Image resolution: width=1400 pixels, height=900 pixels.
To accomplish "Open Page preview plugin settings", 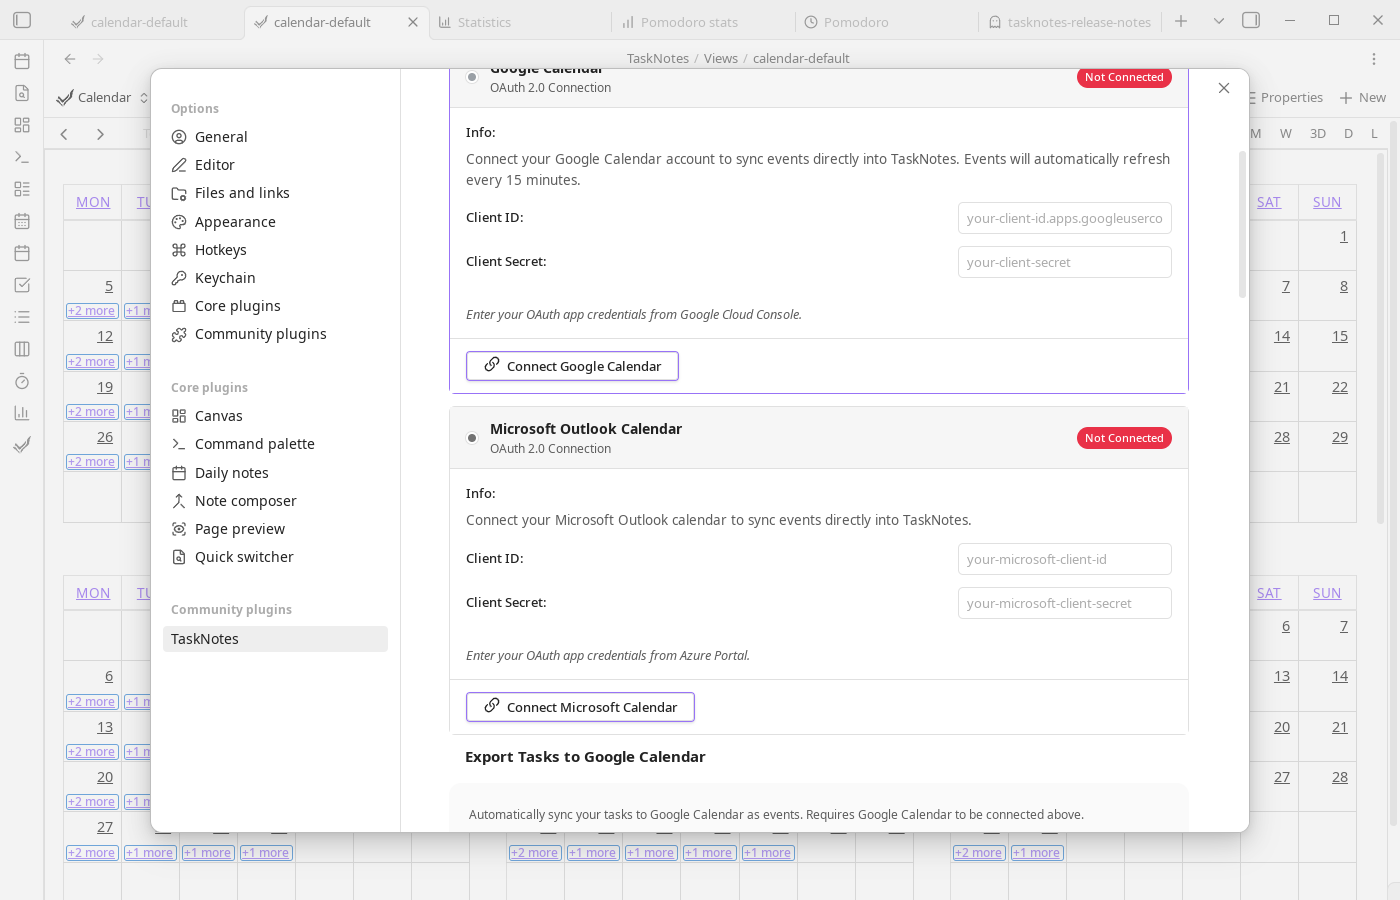I will pyautogui.click(x=275, y=529).
